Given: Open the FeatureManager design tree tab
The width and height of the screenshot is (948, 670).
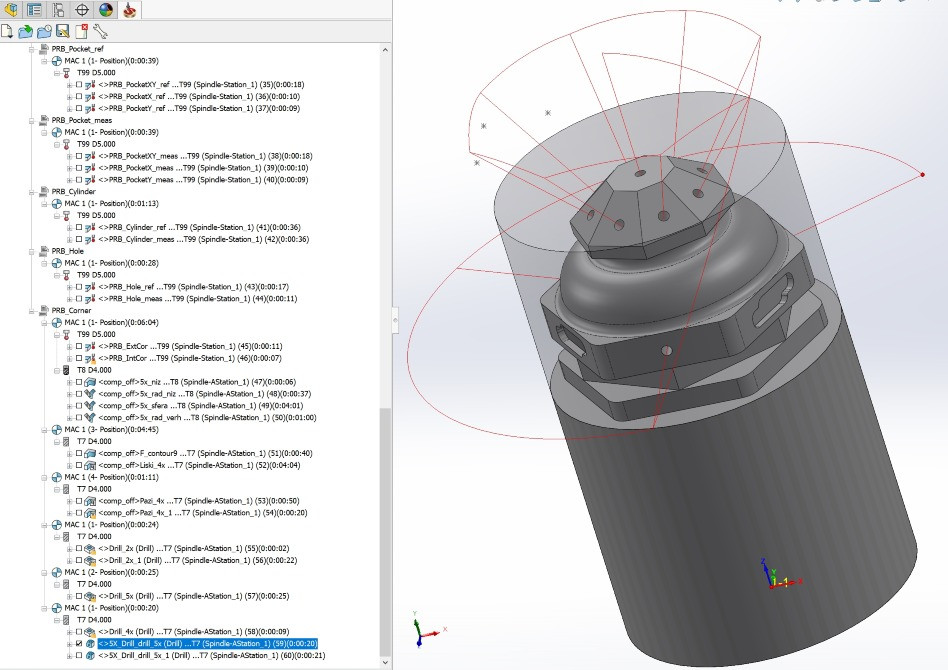Looking at the screenshot, I should [11, 10].
